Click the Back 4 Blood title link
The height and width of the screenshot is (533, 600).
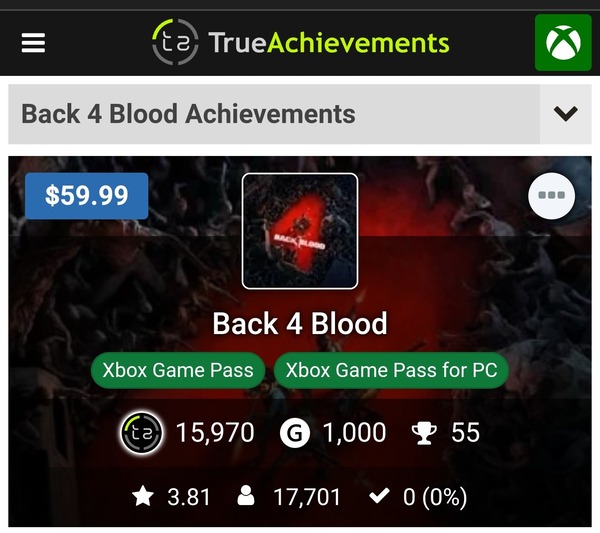300,324
